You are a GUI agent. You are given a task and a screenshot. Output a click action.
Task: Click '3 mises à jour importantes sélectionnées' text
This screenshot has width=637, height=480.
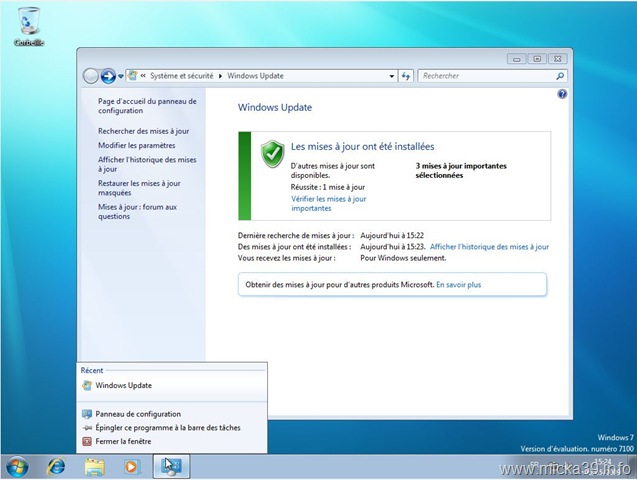pos(461,171)
